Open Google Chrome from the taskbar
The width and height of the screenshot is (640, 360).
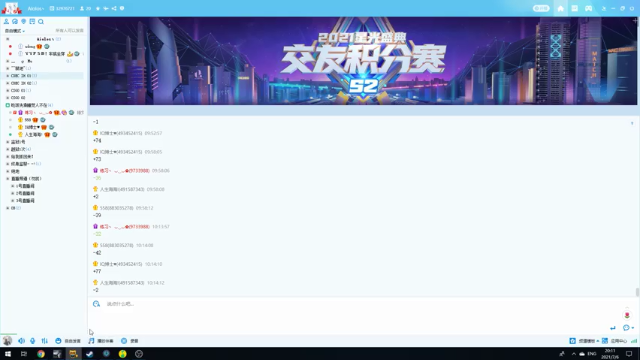coord(41,354)
